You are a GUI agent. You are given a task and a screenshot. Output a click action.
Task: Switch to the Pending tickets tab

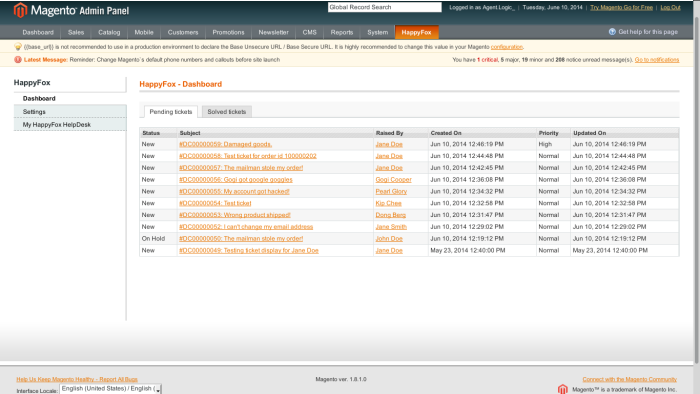(171, 112)
